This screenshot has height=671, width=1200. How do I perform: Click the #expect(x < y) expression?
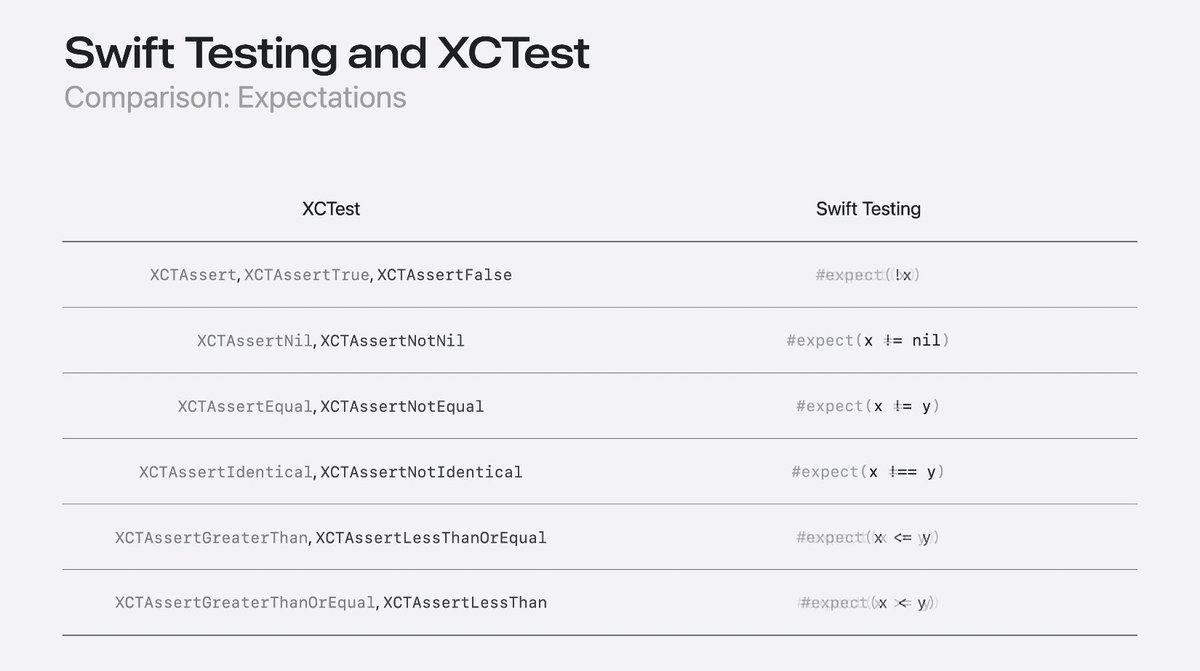coord(868,603)
